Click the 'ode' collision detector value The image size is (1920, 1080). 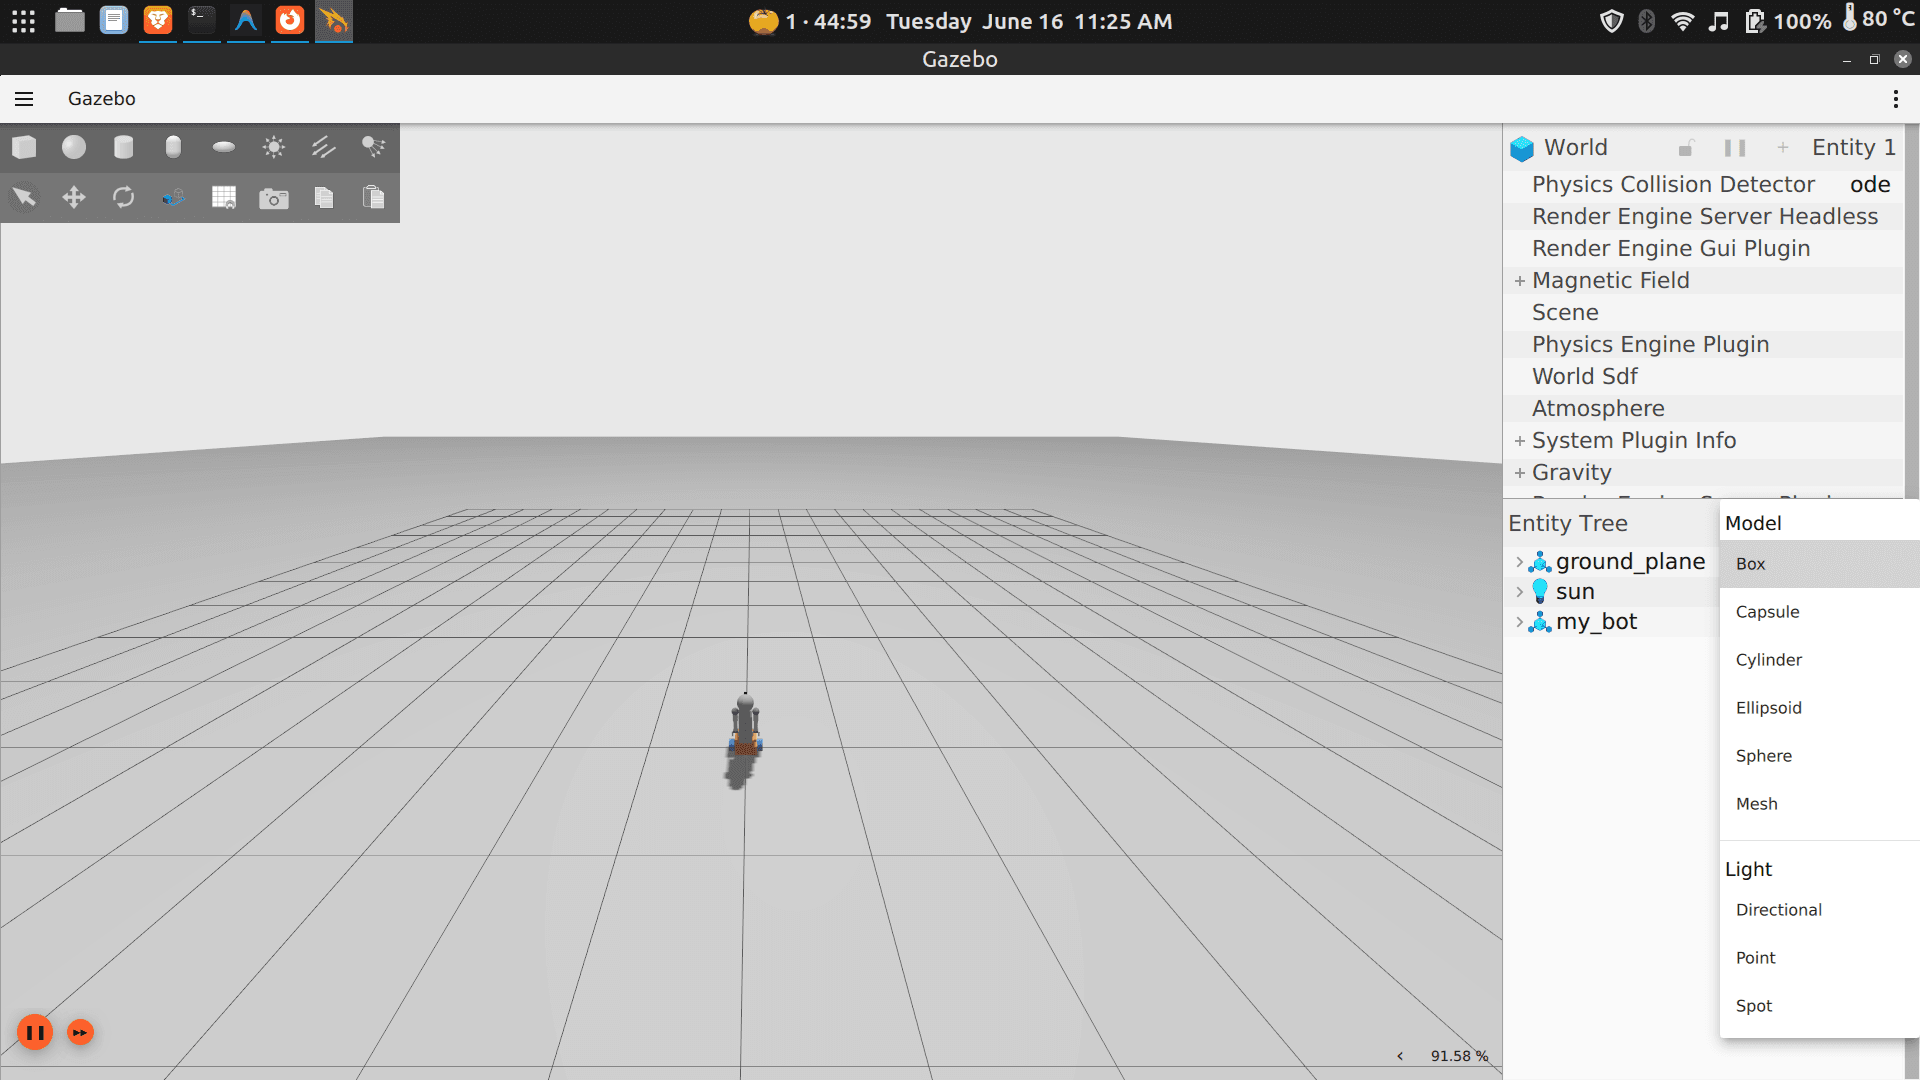coord(1869,185)
